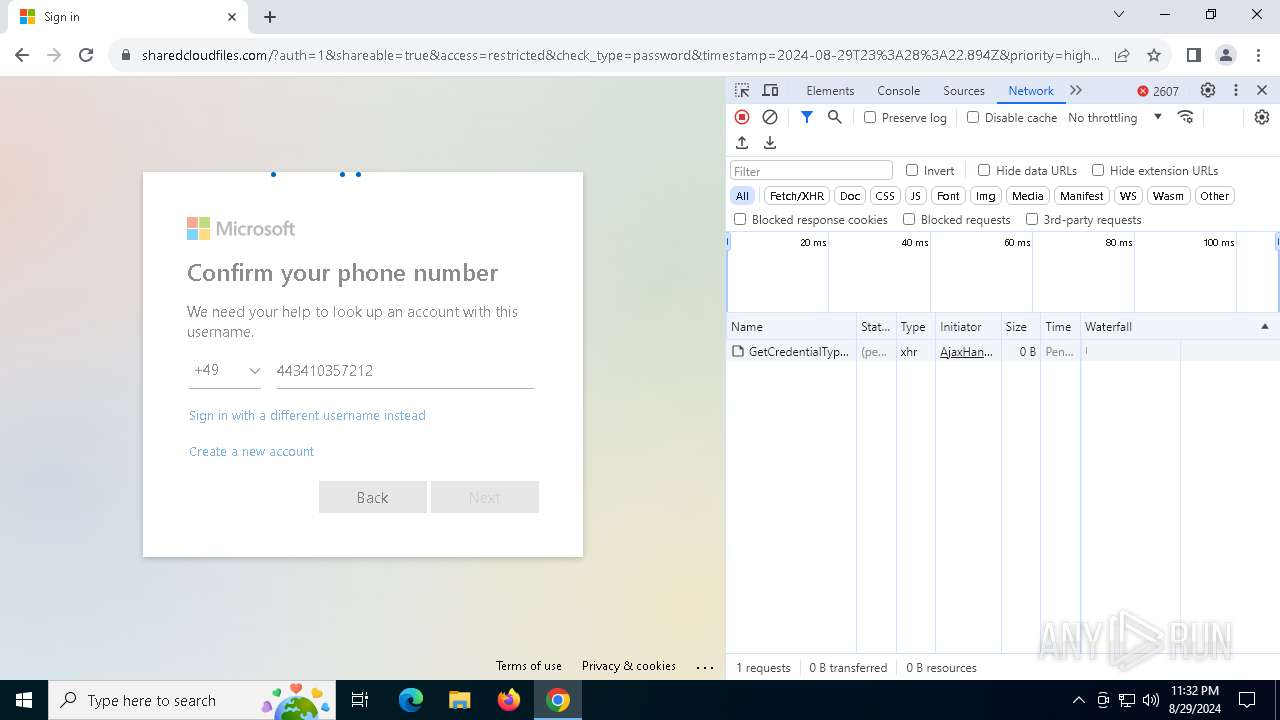Share this page icon in address bar

(1122, 55)
